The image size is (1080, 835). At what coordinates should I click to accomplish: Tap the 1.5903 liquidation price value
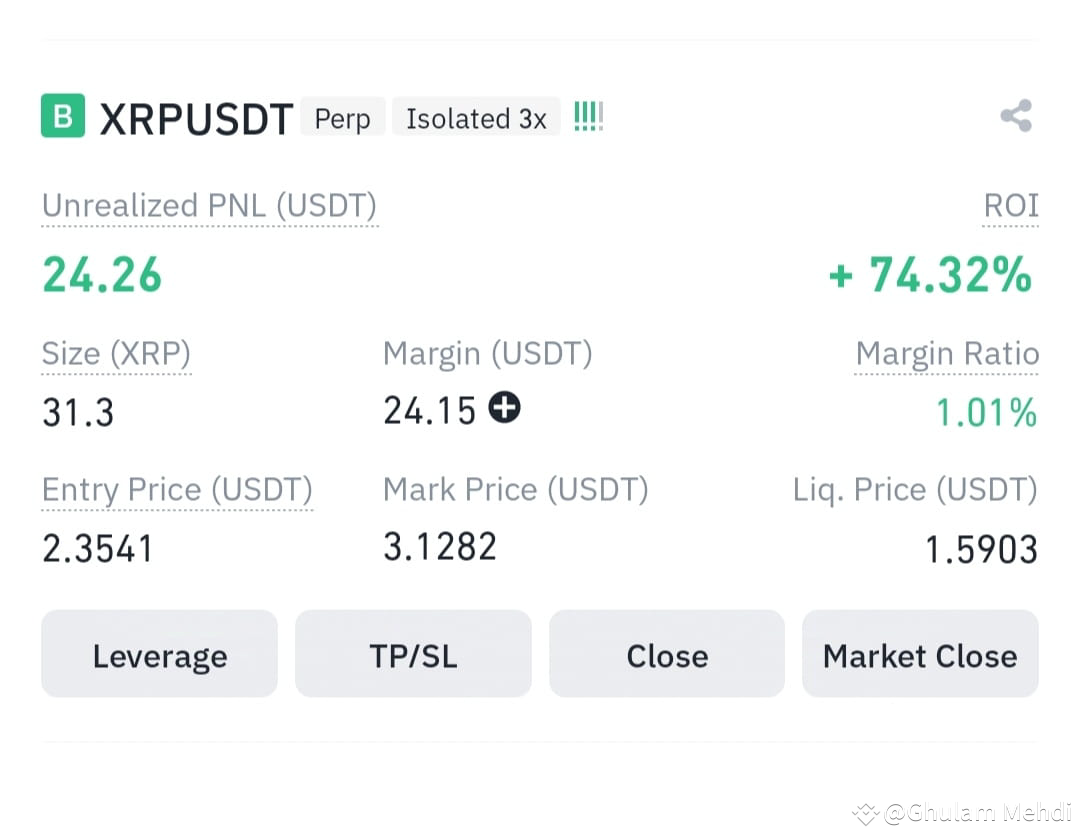981,549
